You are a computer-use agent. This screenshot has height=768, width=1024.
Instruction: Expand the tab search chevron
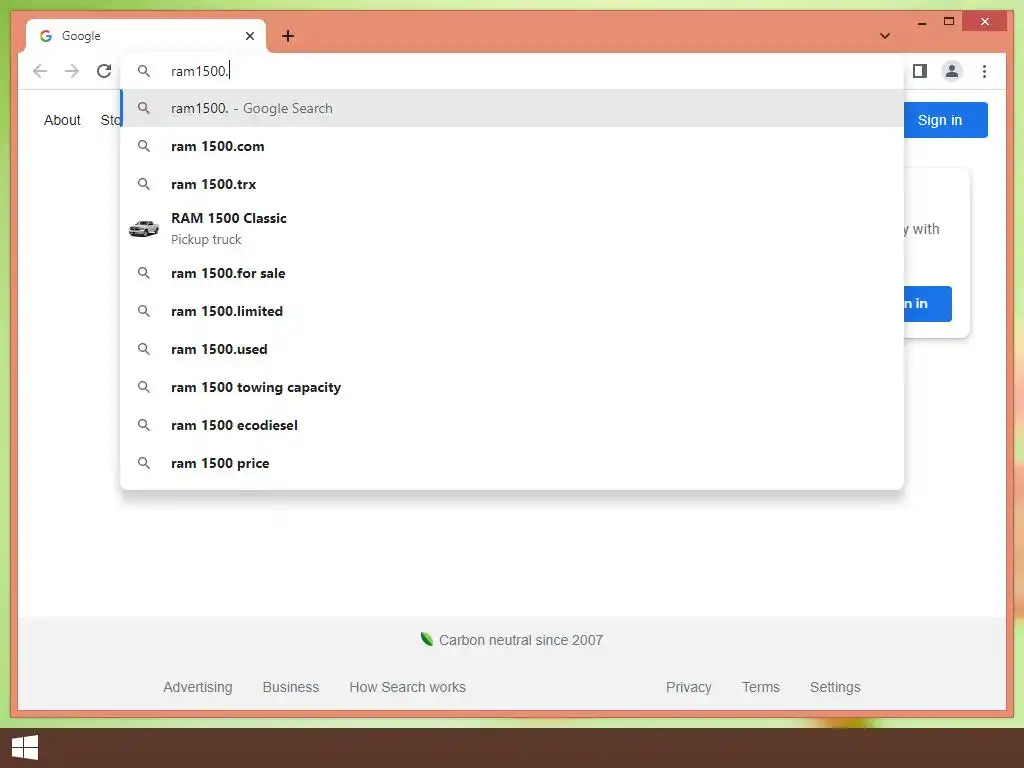(885, 36)
